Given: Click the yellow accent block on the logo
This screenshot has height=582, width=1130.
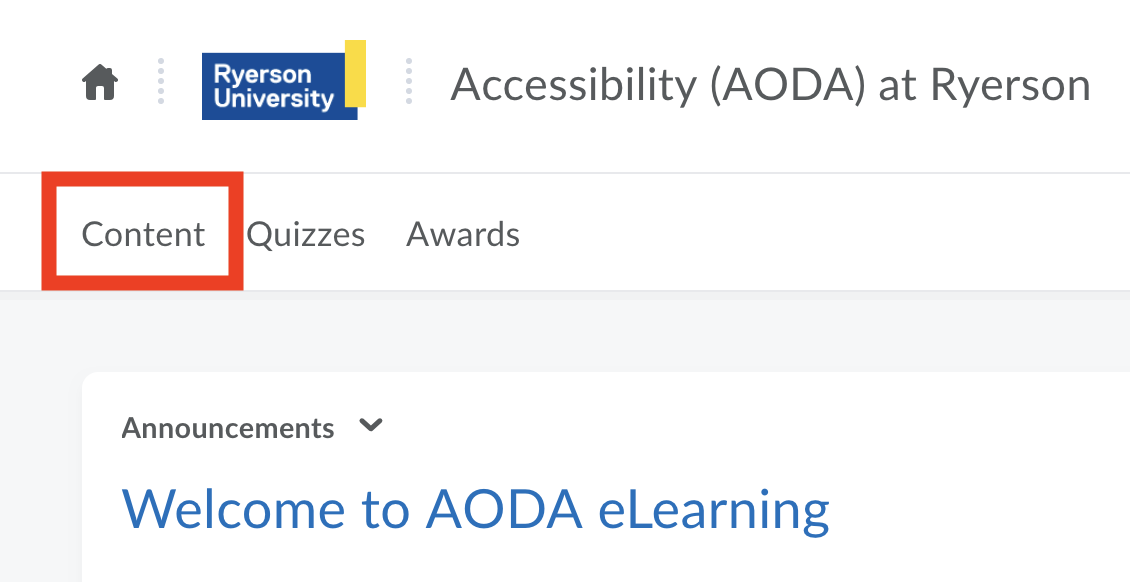Looking at the screenshot, I should tap(355, 72).
